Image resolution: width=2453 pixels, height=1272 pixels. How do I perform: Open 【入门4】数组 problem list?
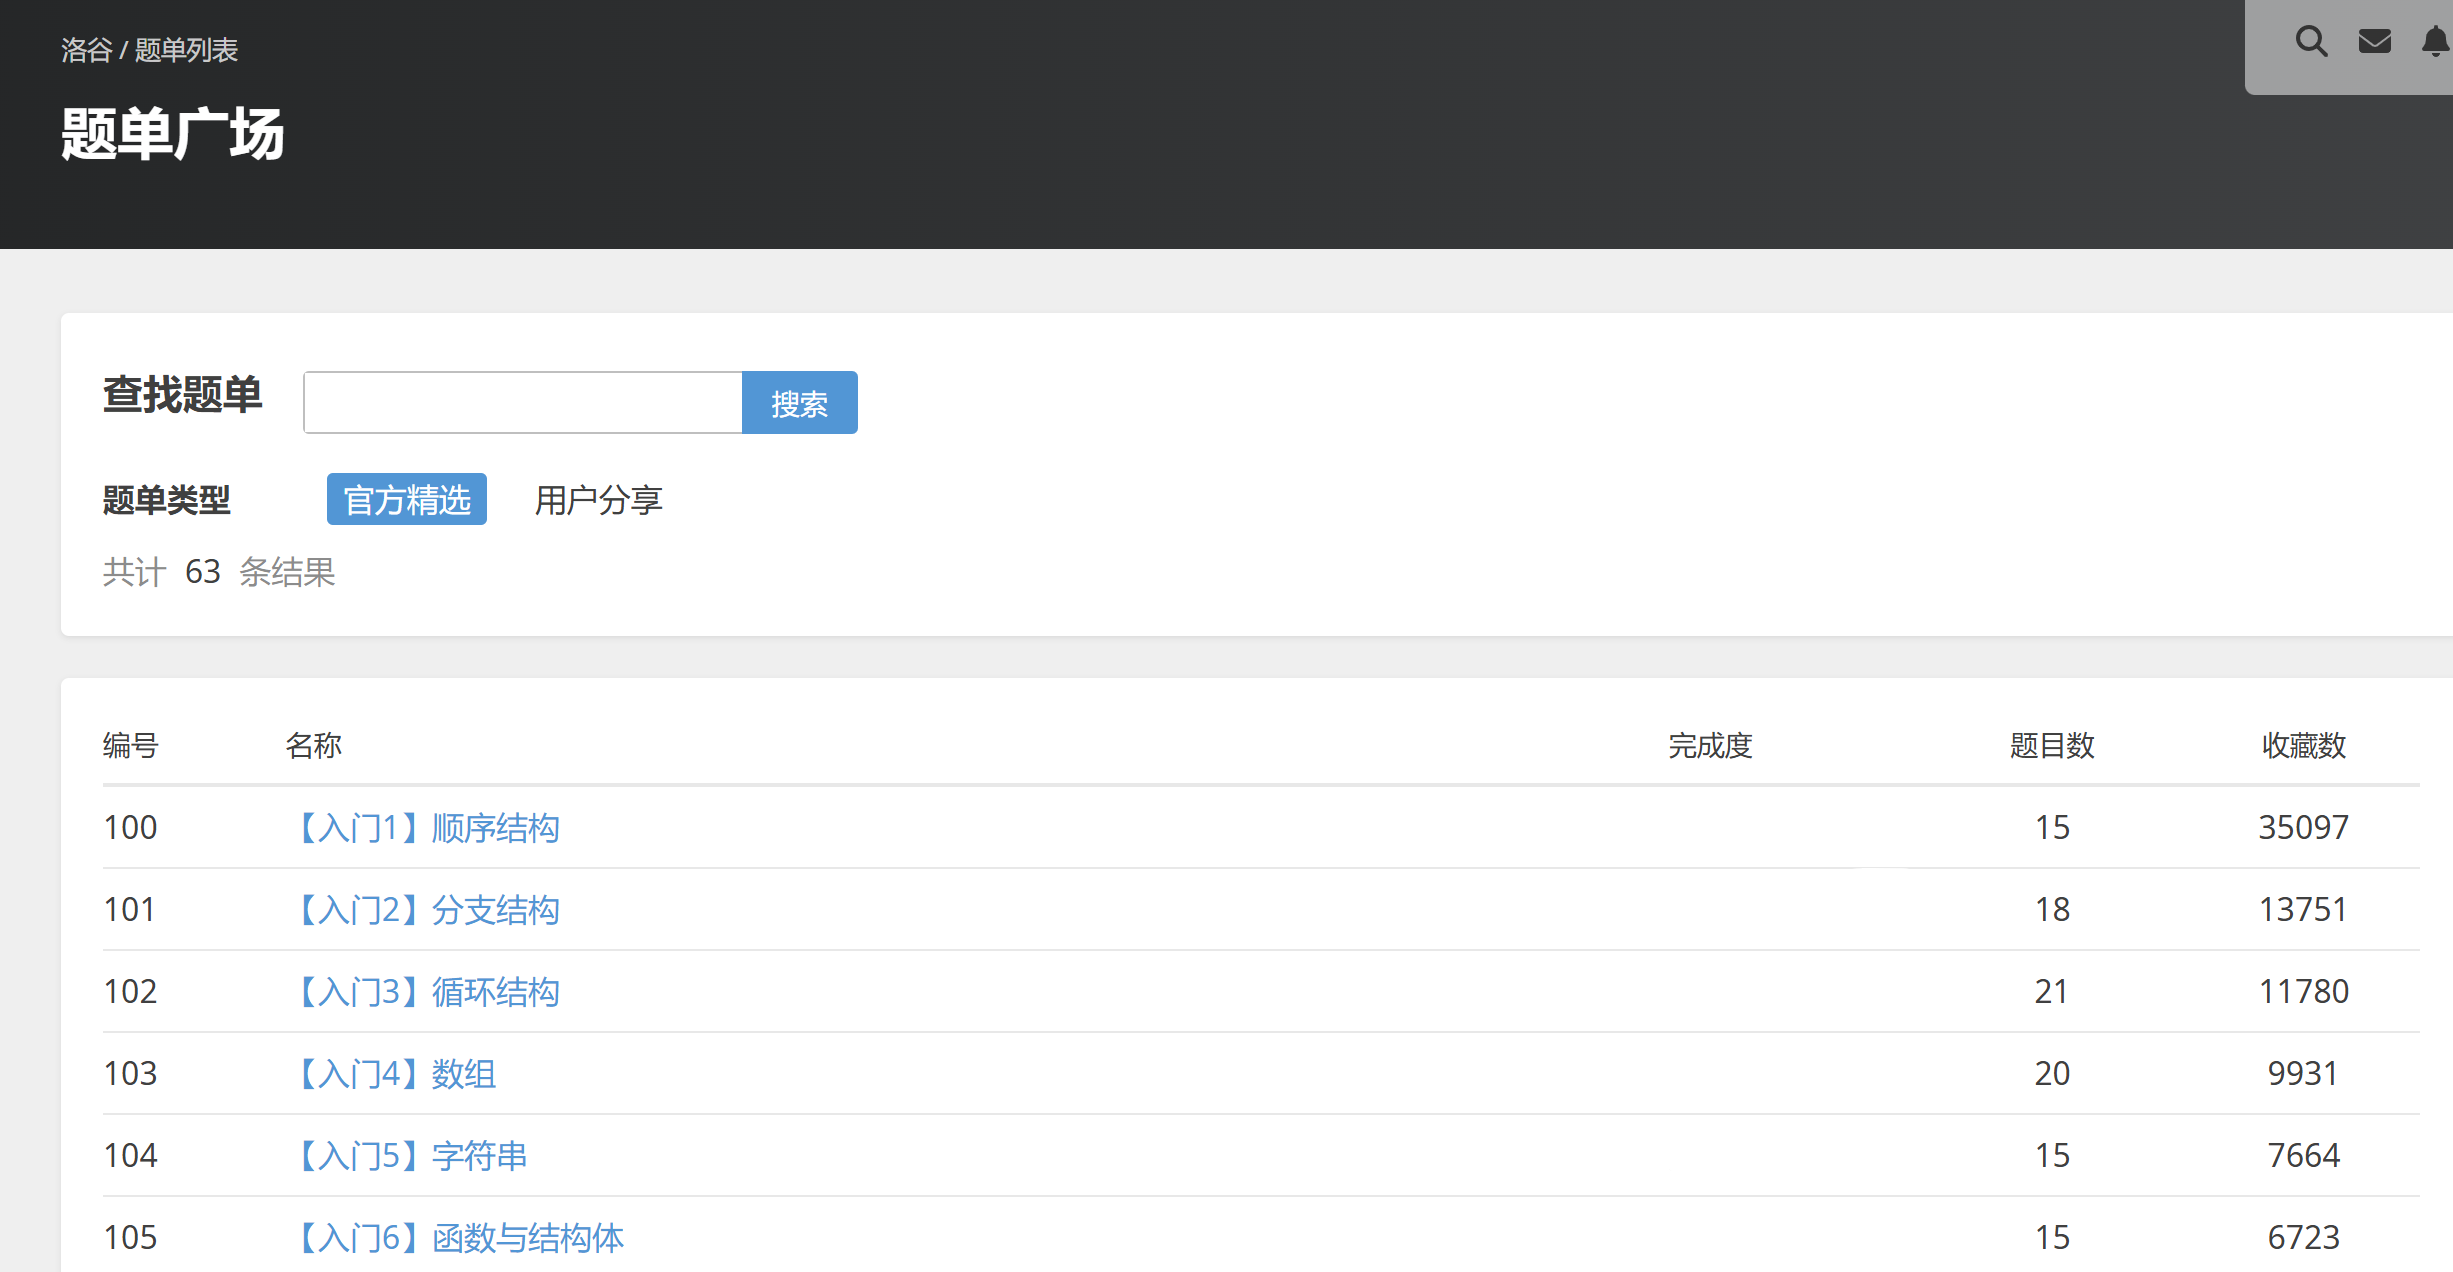(x=398, y=1074)
